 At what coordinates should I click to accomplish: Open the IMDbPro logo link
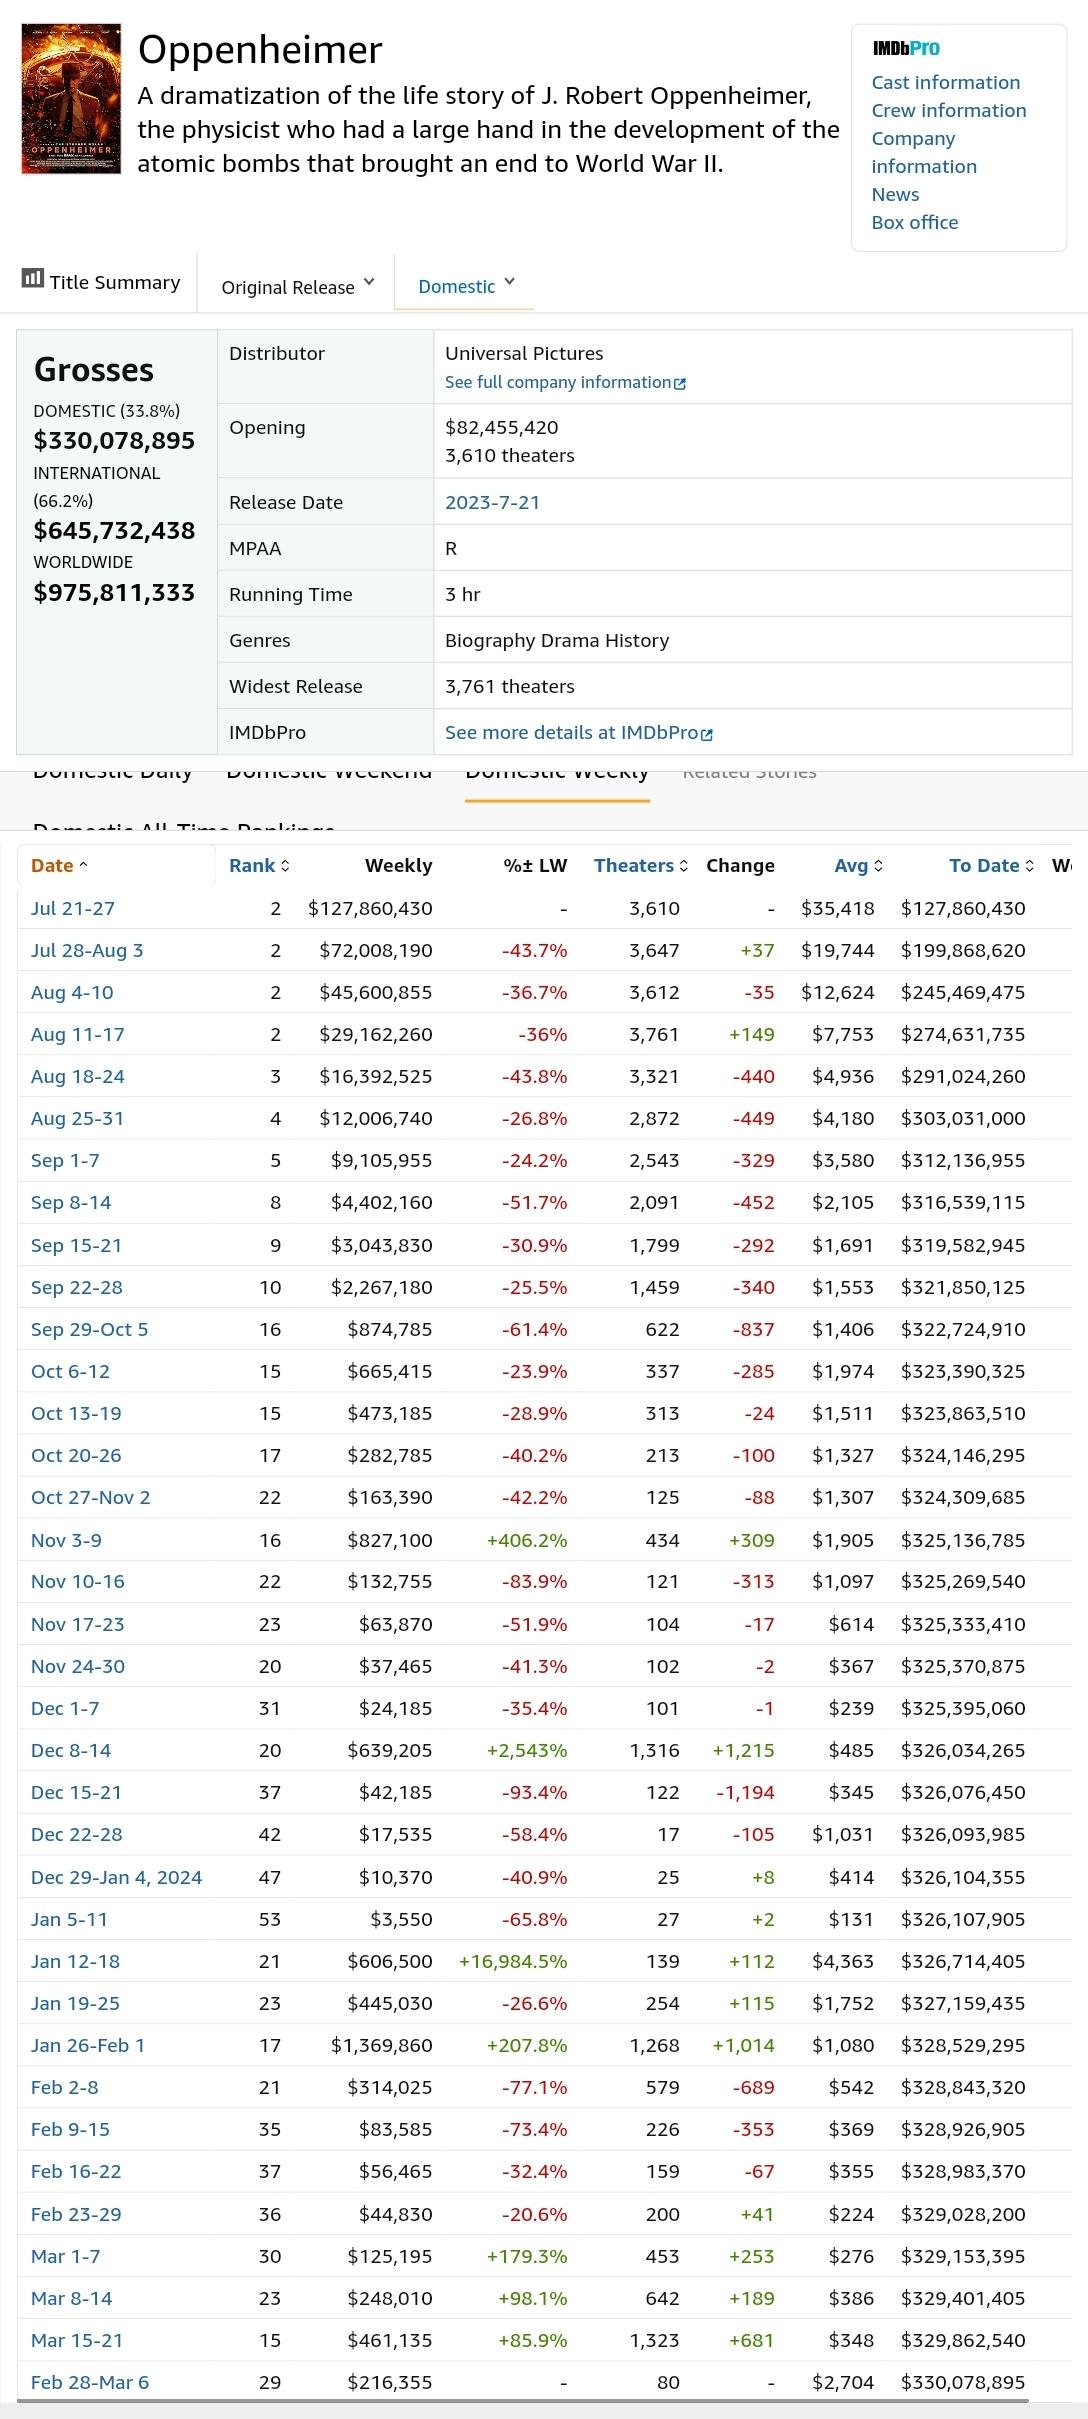pos(906,48)
